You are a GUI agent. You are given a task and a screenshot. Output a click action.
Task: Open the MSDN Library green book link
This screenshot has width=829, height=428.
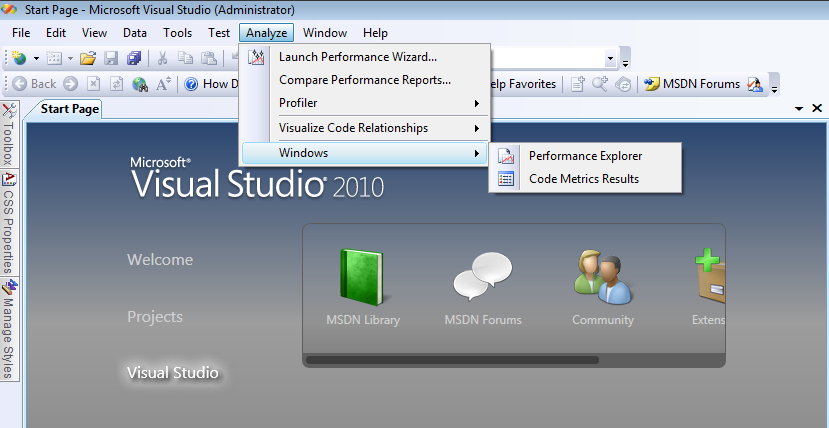(x=363, y=288)
